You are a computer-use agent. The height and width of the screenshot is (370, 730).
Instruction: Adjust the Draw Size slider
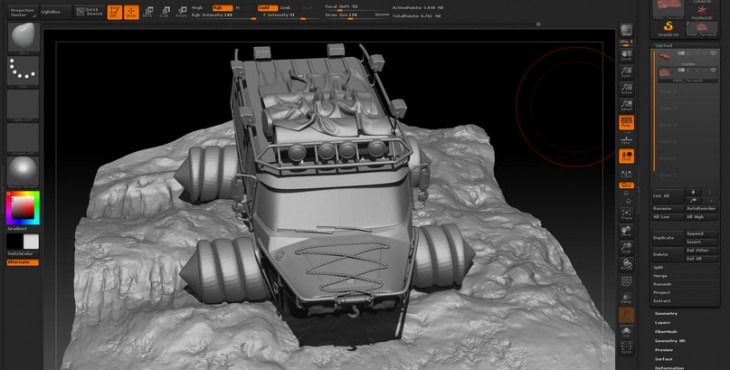350,15
